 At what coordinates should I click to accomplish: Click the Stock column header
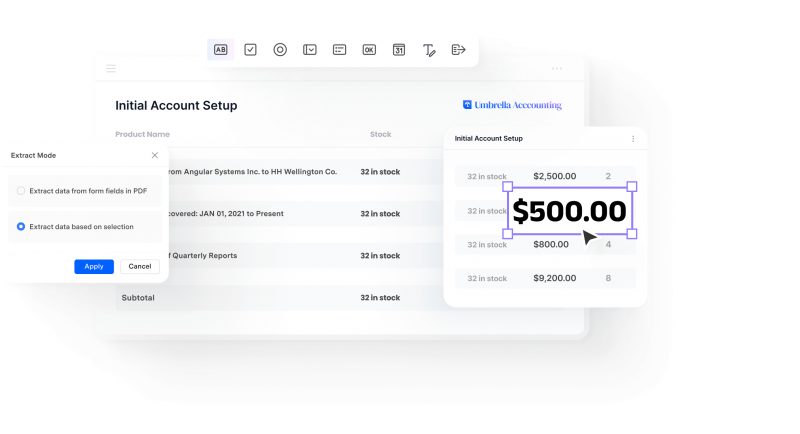pos(381,134)
